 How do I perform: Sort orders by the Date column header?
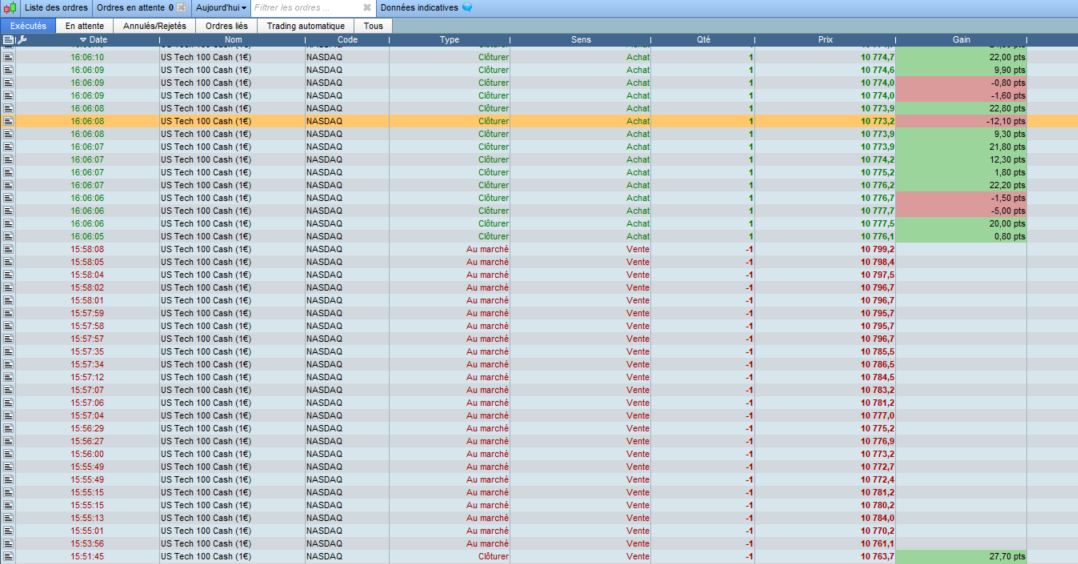(x=94, y=40)
